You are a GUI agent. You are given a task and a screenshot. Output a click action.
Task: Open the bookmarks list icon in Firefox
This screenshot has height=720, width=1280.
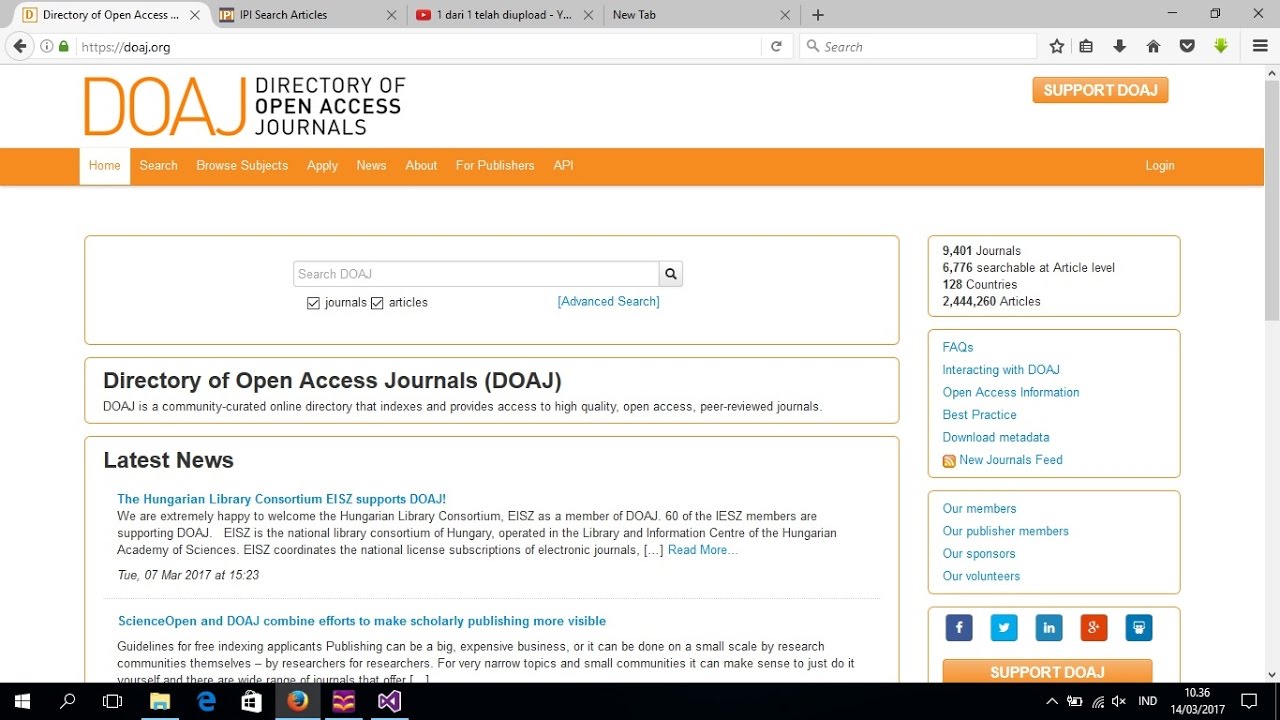[1087, 46]
